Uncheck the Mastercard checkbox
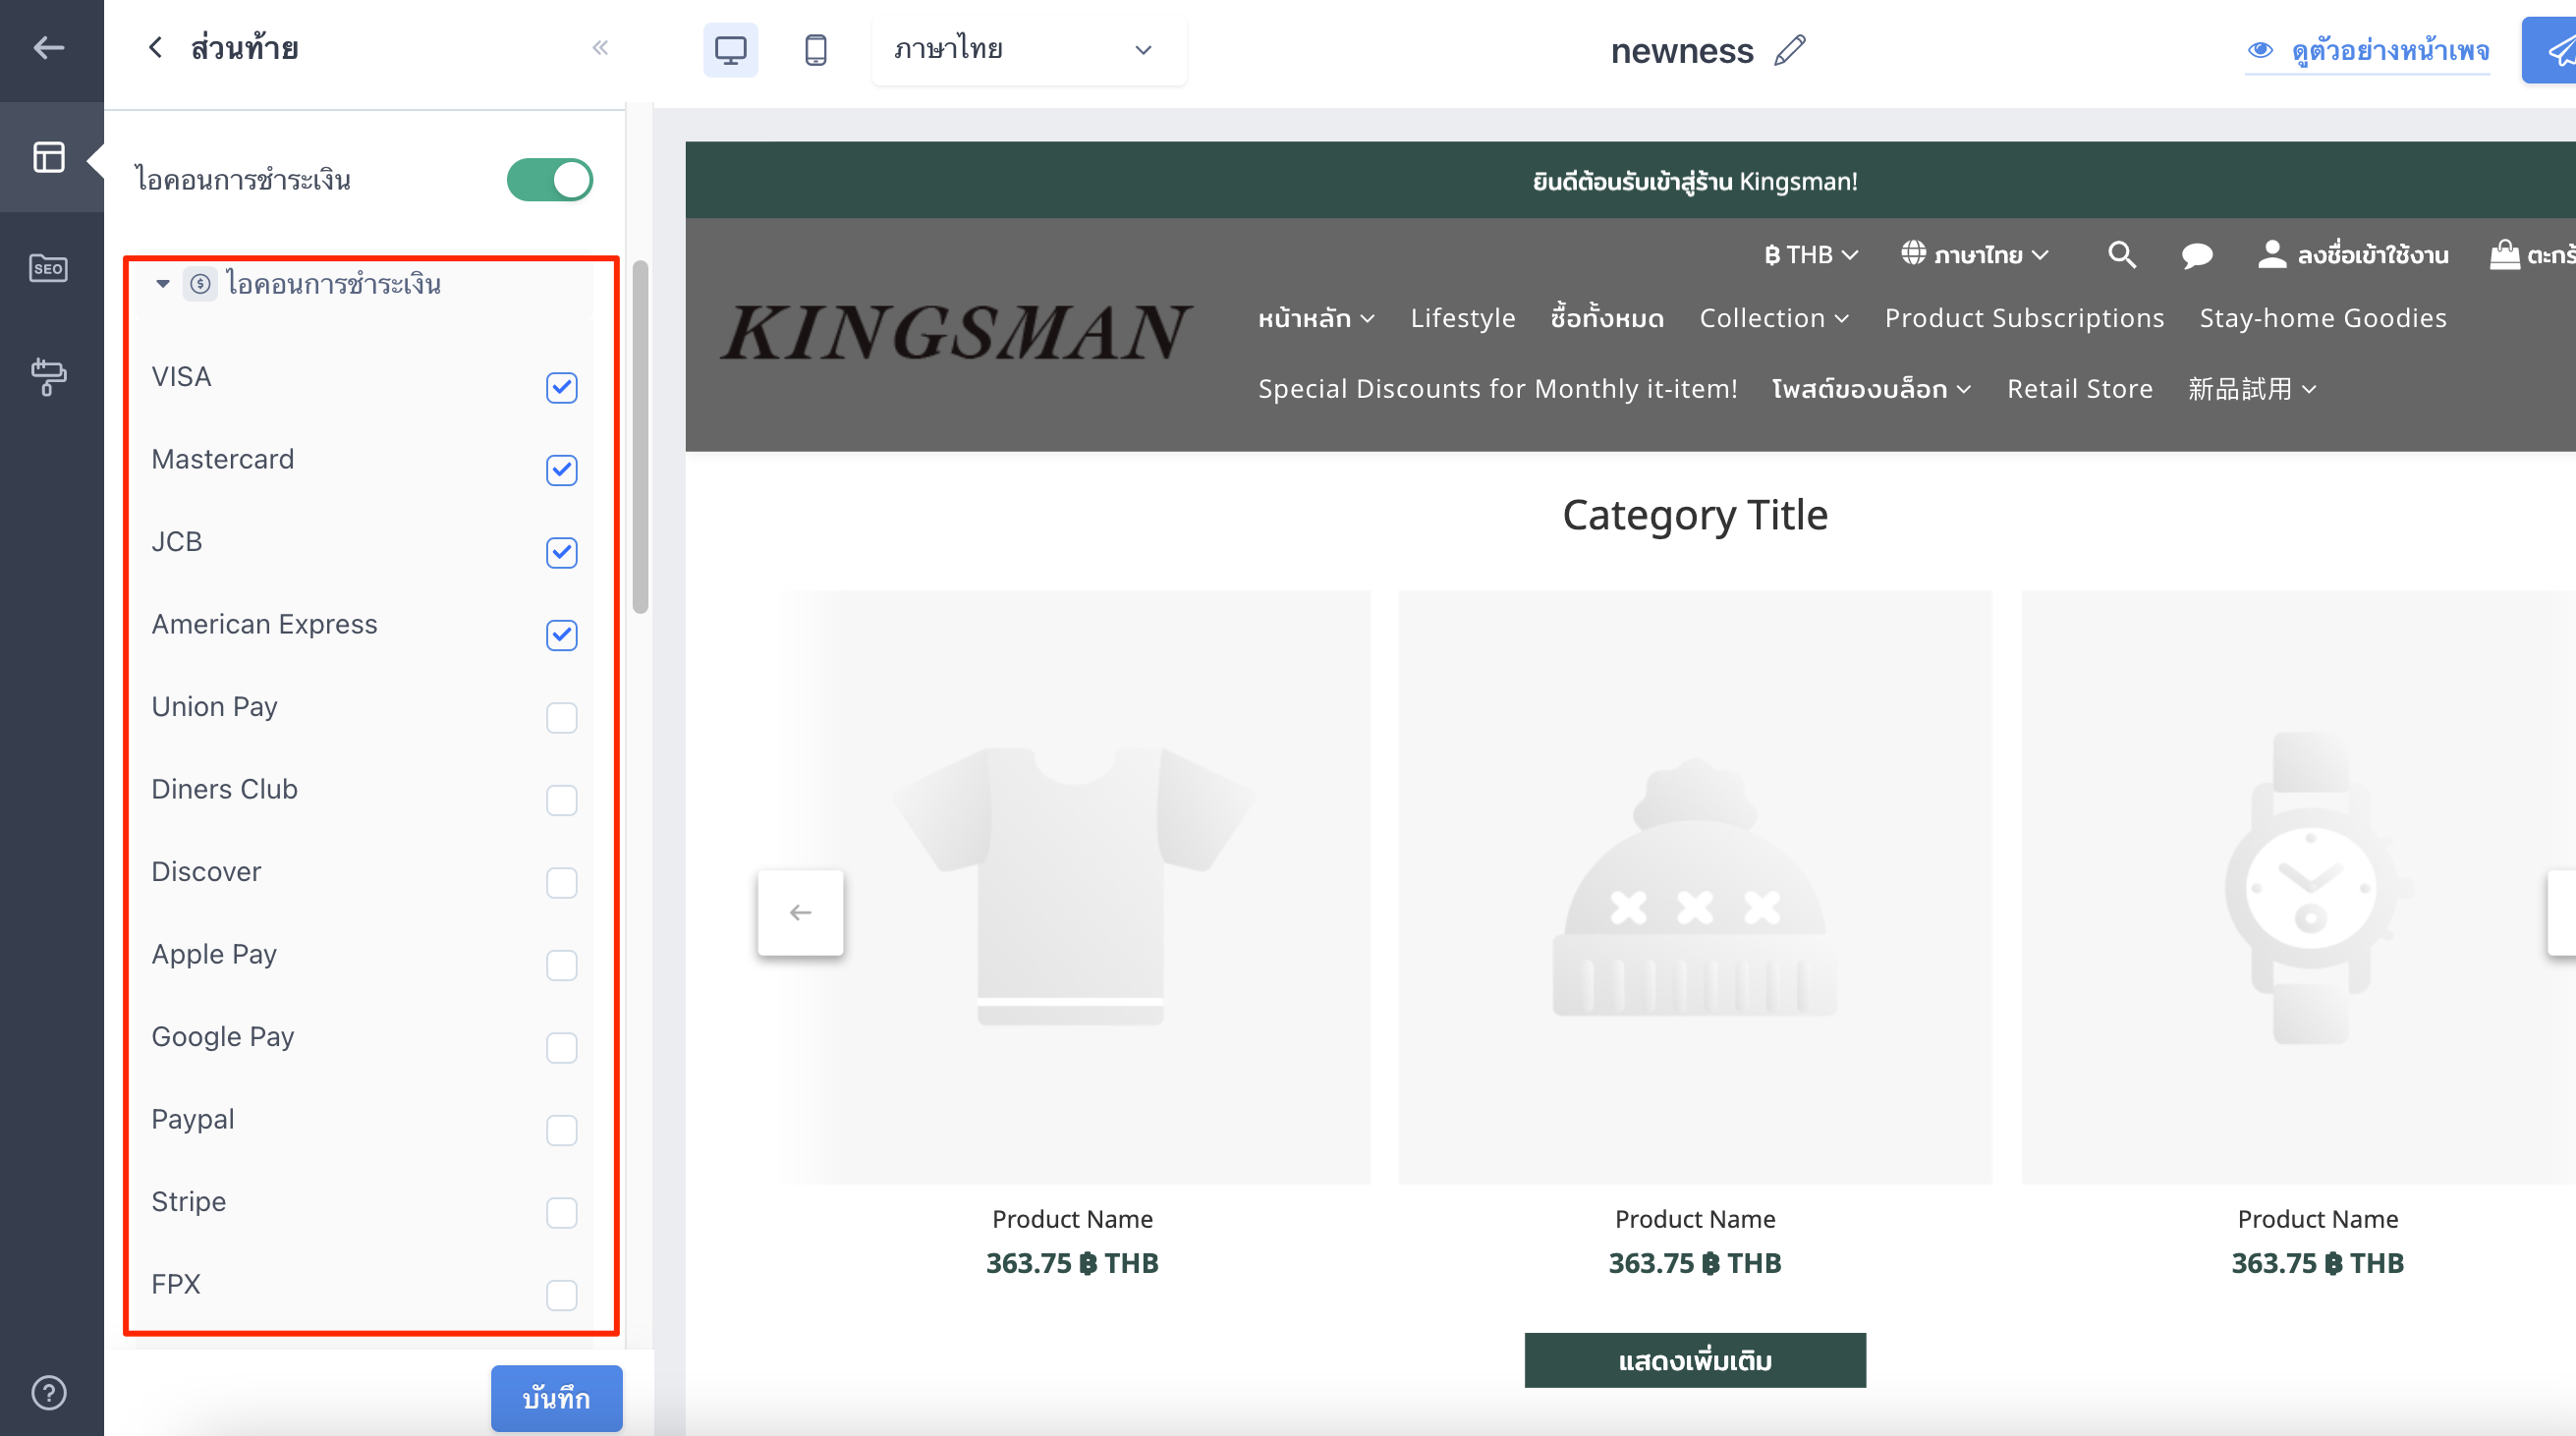Image resolution: width=2576 pixels, height=1436 pixels. point(562,470)
